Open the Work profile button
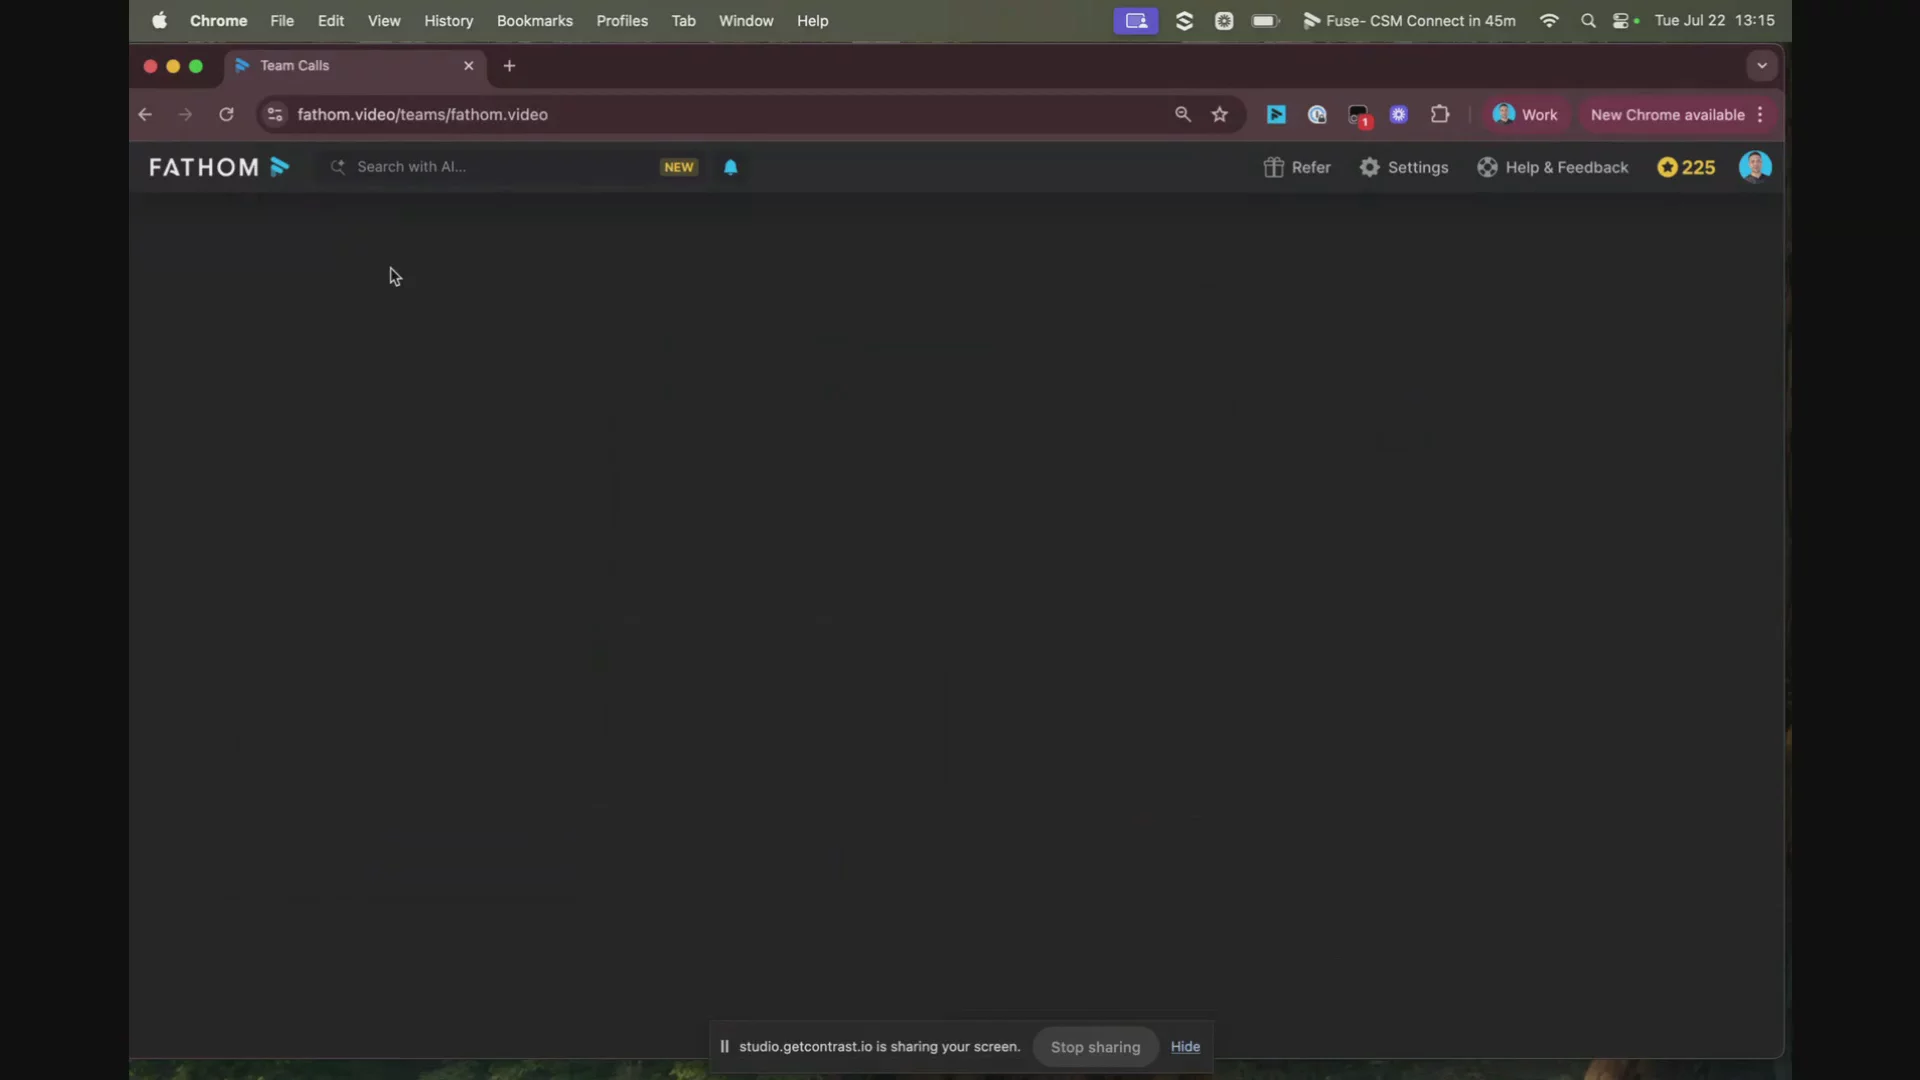 click(x=1525, y=114)
